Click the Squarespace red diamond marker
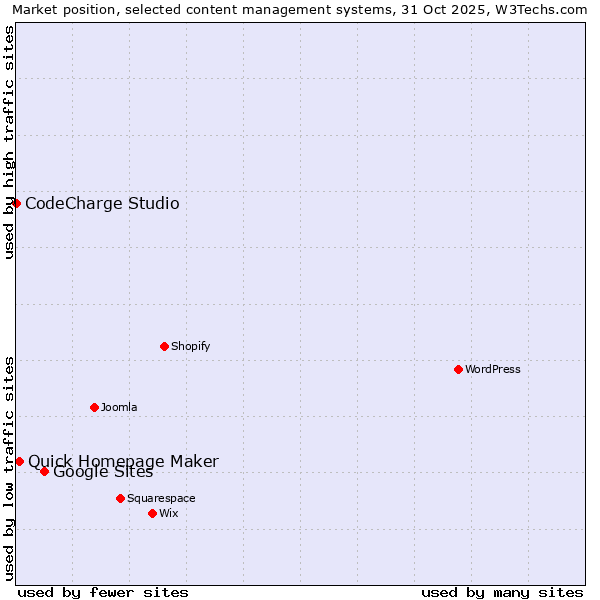The image size is (600, 600). [120, 498]
